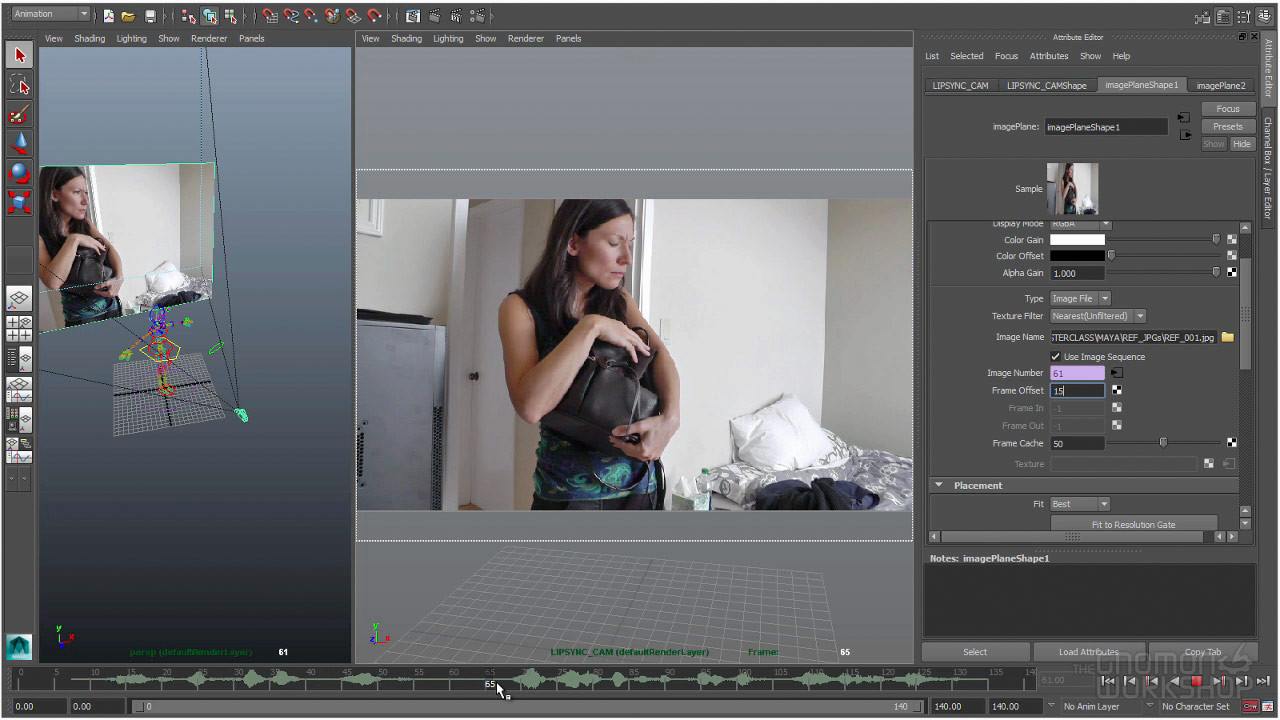The image size is (1280, 720).
Task: Open the Texture Filter dropdown
Action: [1097, 316]
